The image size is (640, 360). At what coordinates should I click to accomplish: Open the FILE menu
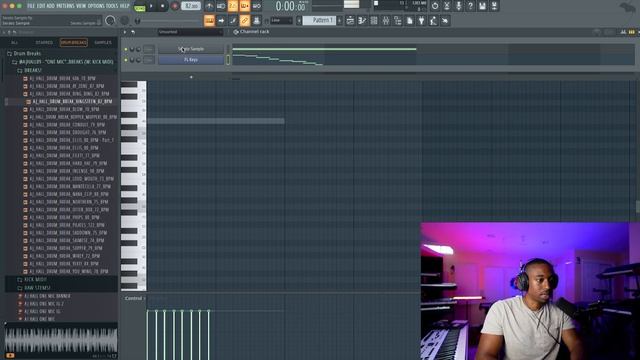tap(31, 6)
